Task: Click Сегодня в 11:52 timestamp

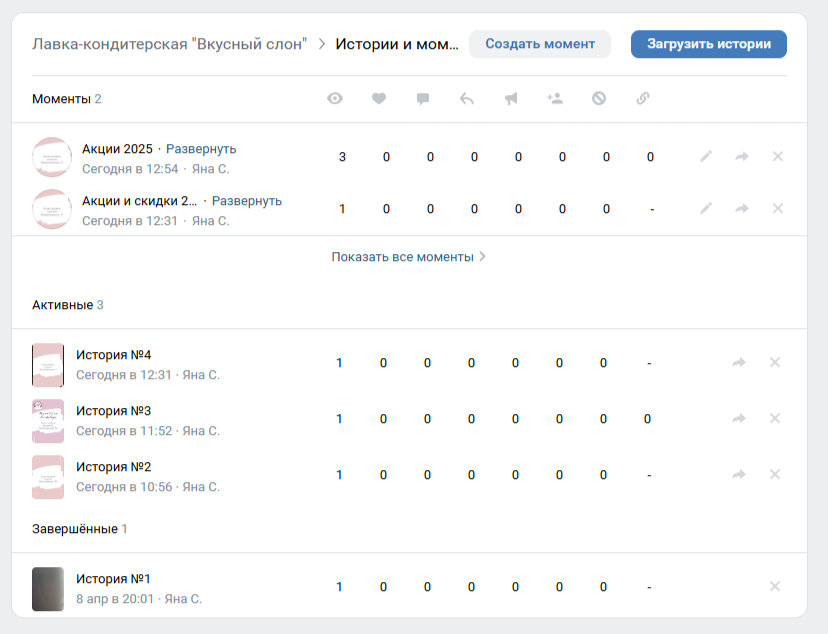Action: (x=124, y=431)
